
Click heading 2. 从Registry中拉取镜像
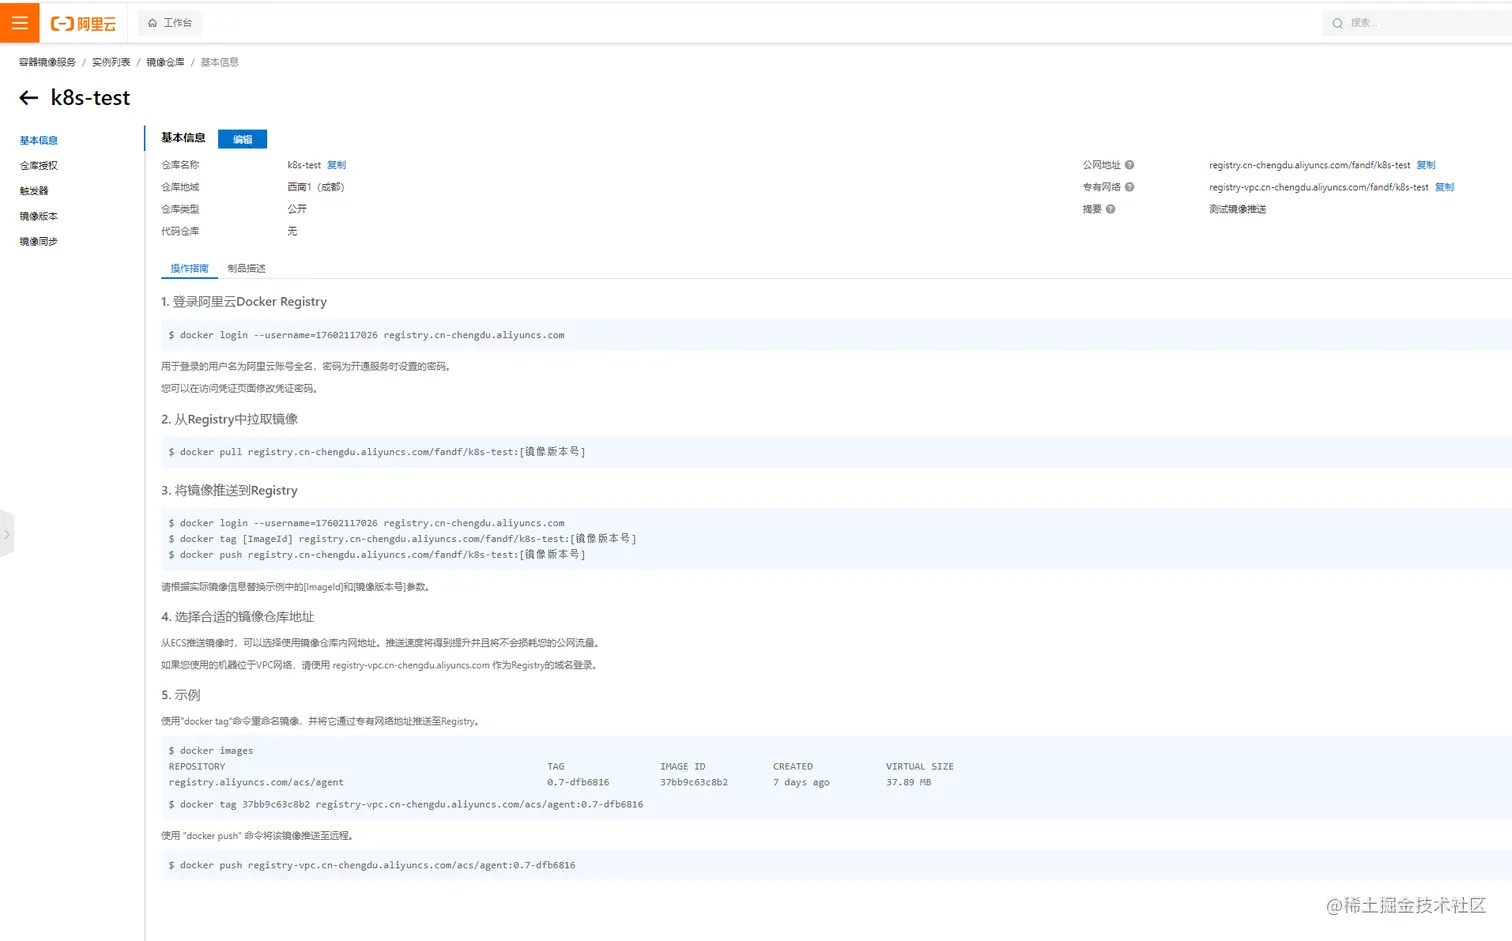pyautogui.click(x=229, y=420)
